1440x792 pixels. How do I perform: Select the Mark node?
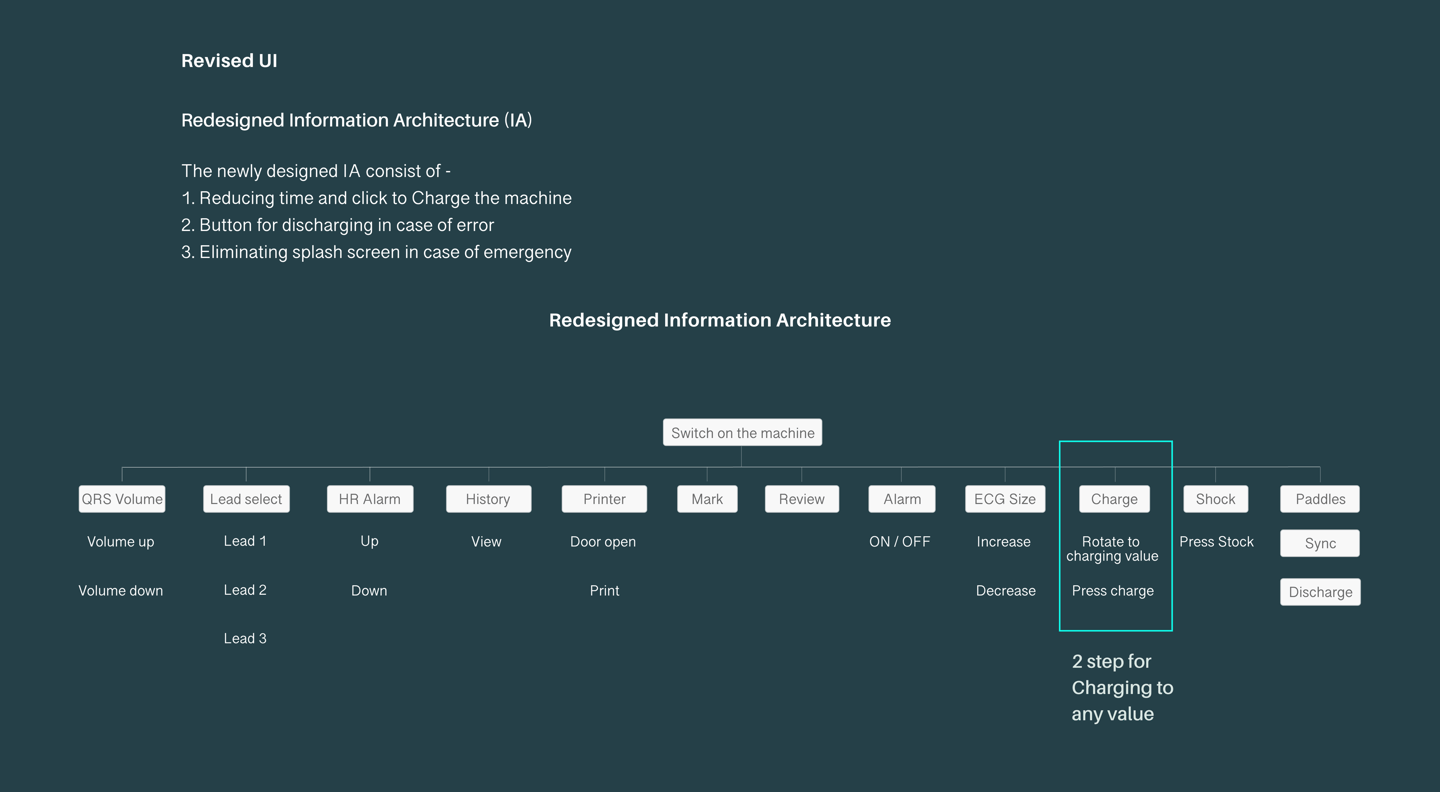(707, 499)
